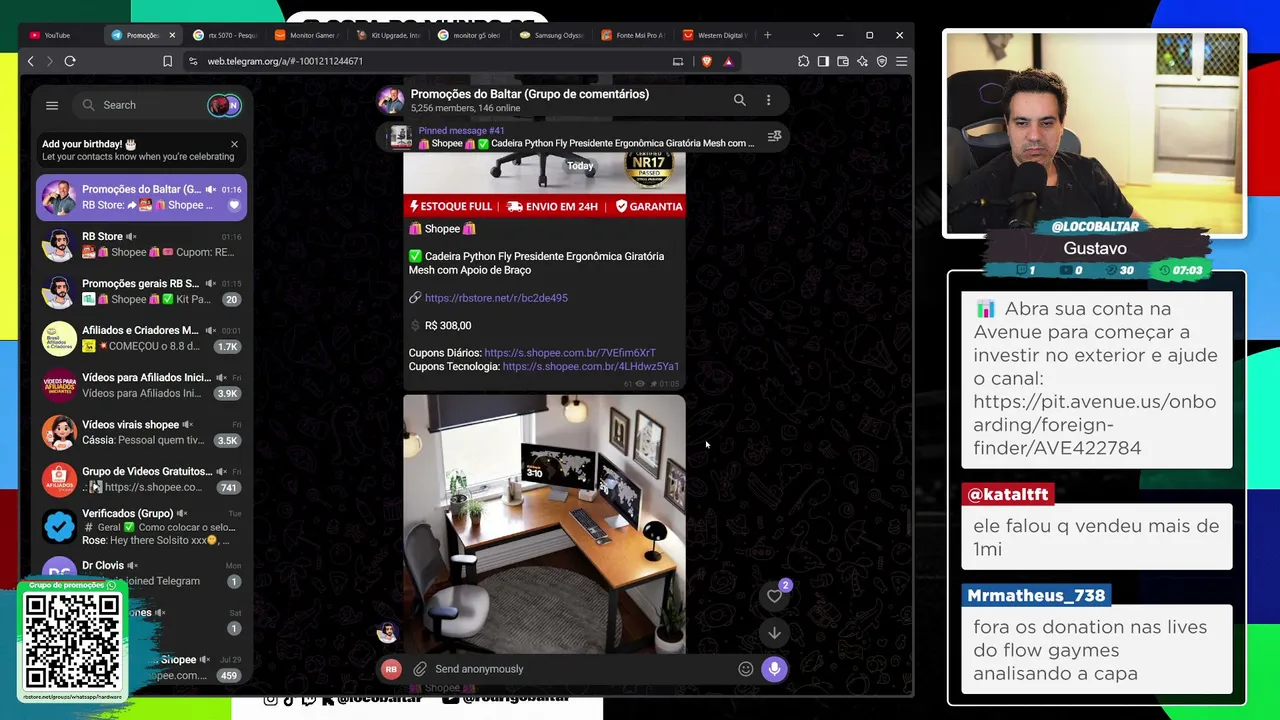
Task: Switch to the Samsung Odyssey tab
Action: 553,35
